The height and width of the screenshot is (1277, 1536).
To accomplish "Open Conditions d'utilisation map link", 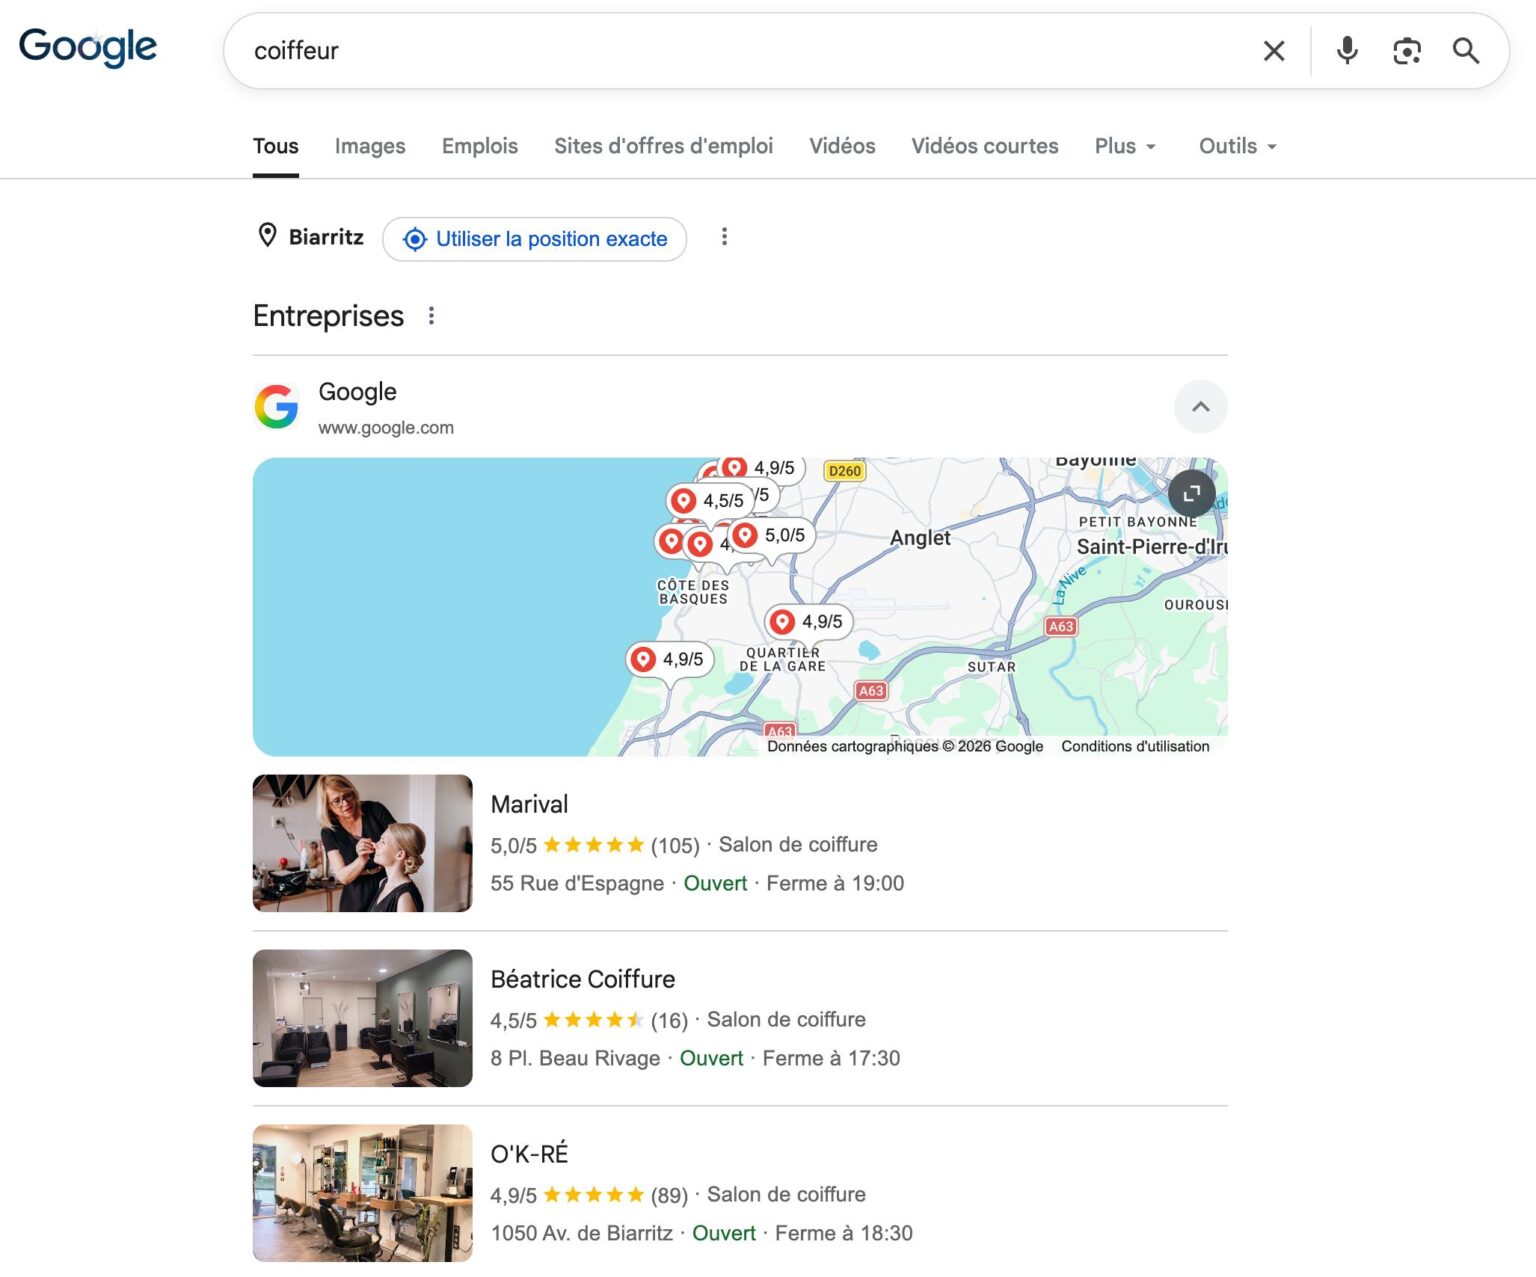I will 1135,746.
